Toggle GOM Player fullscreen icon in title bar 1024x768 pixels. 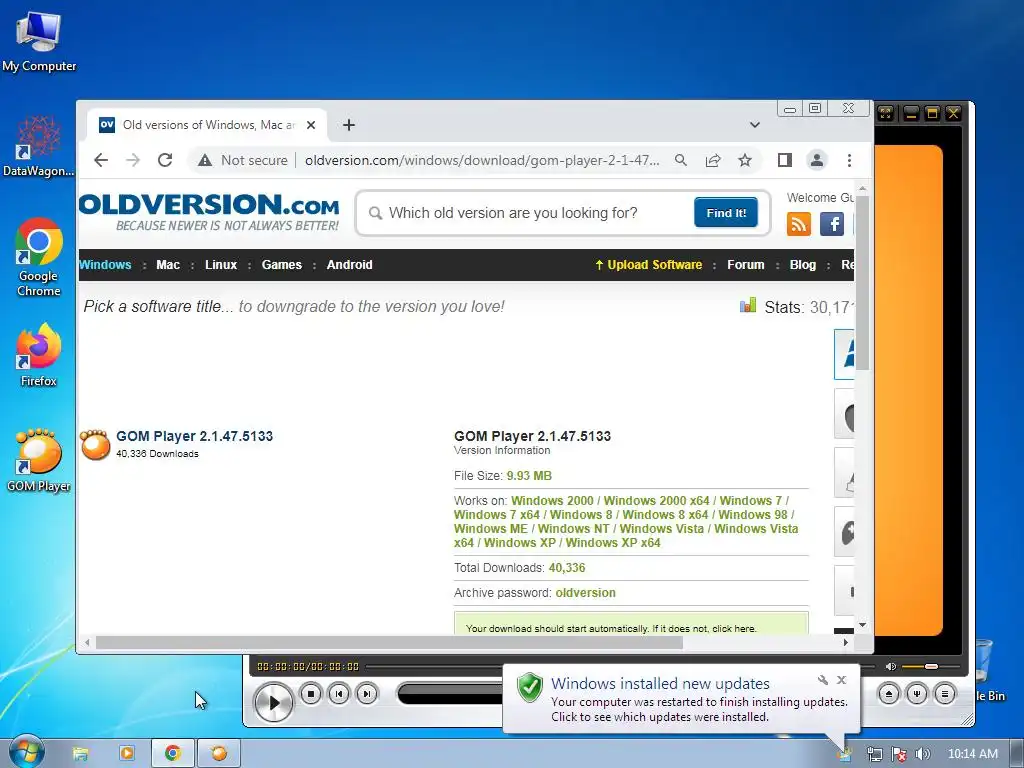point(886,113)
